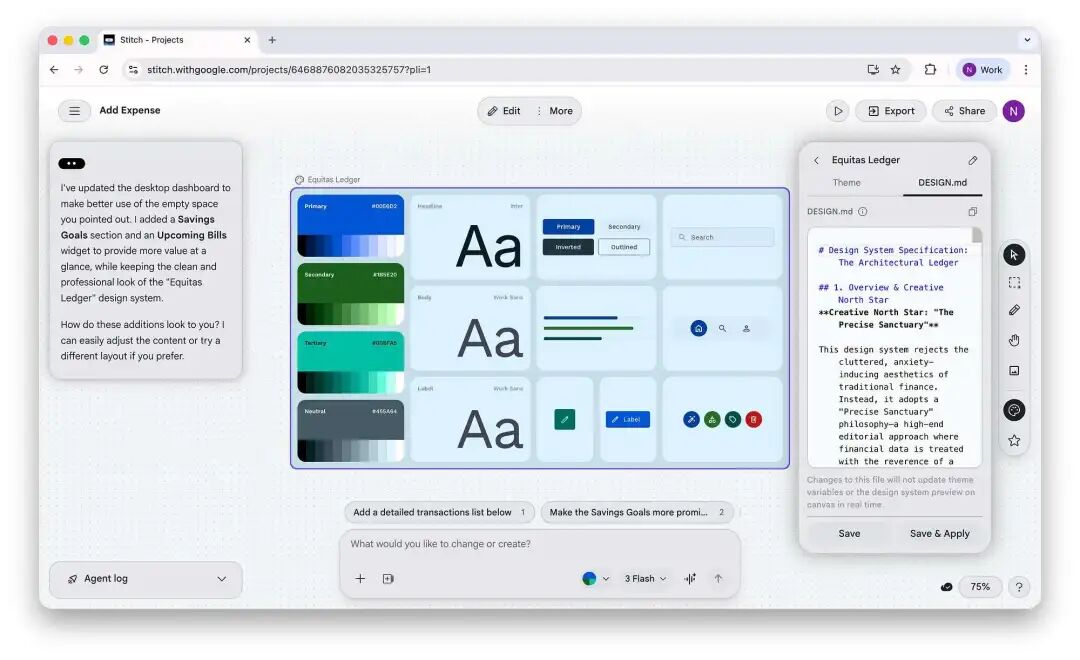Go back from Equitas Ledger panel
The height and width of the screenshot is (660, 1080).
point(816,160)
